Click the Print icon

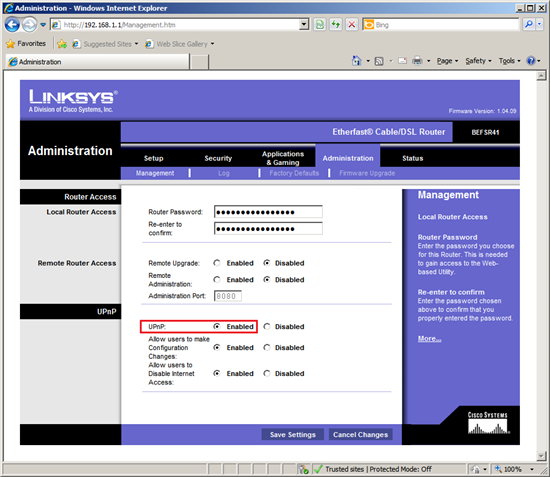pos(417,61)
